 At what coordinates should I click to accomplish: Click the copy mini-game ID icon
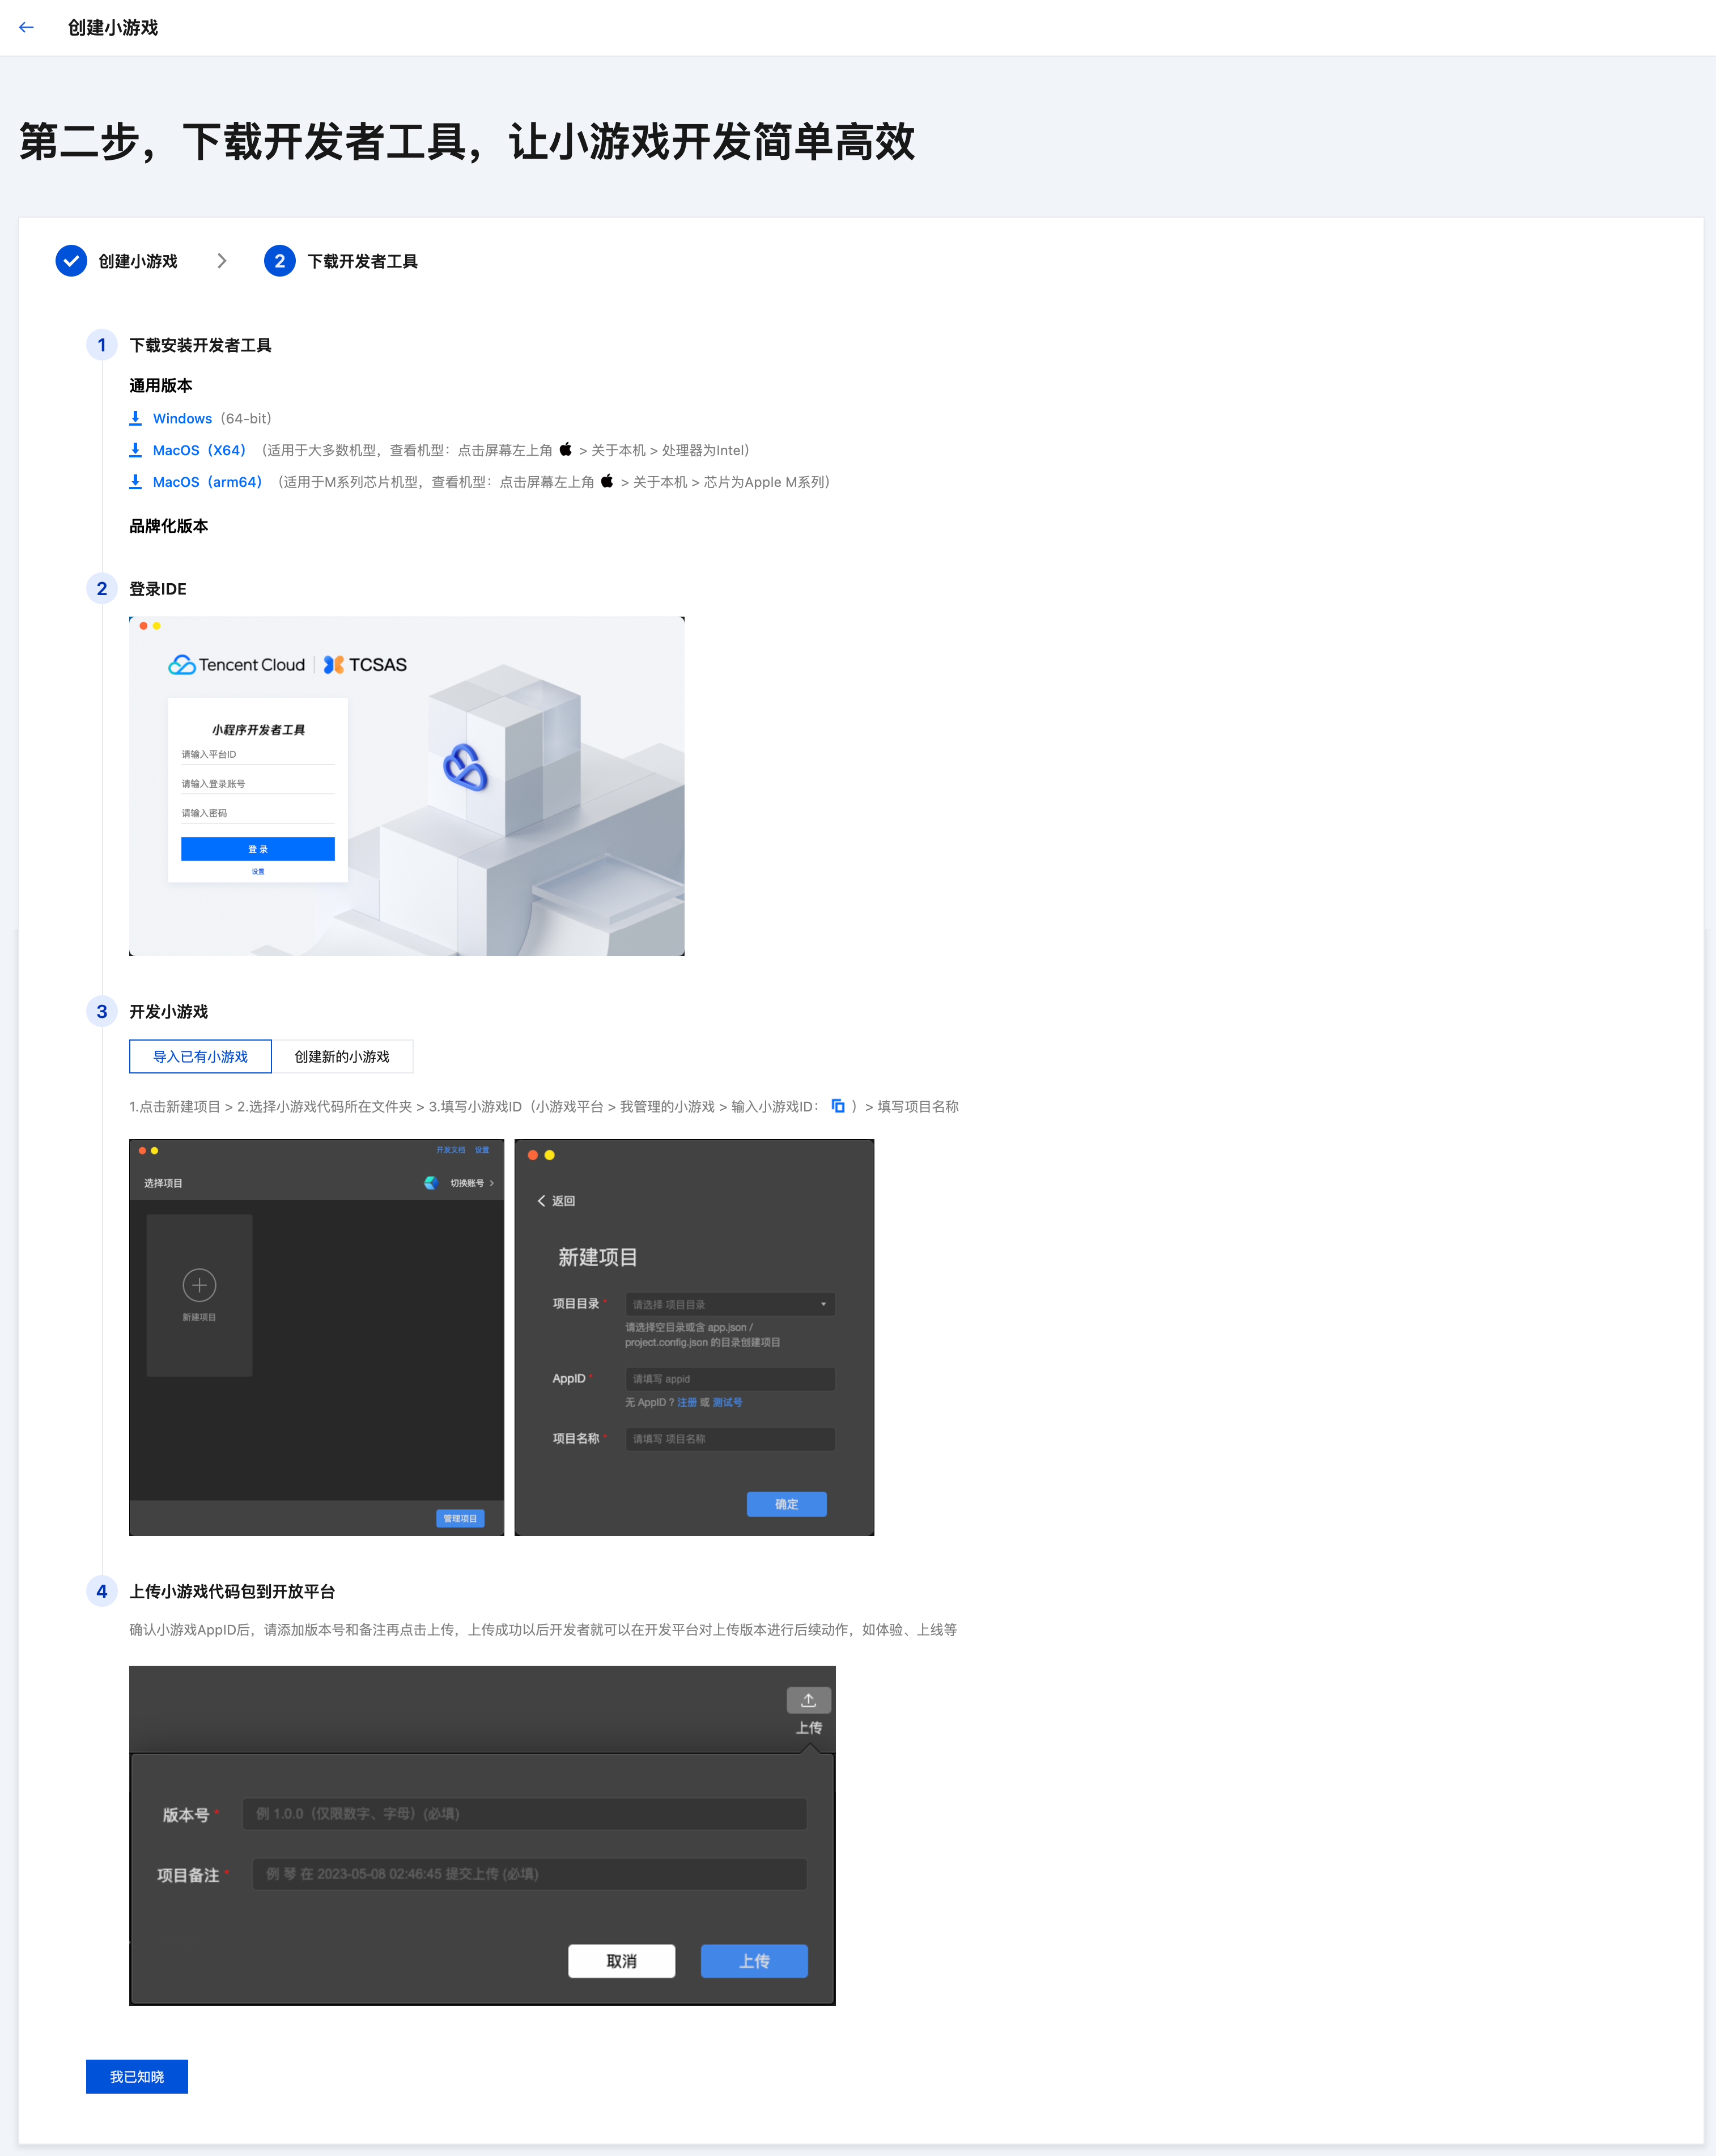point(838,1106)
